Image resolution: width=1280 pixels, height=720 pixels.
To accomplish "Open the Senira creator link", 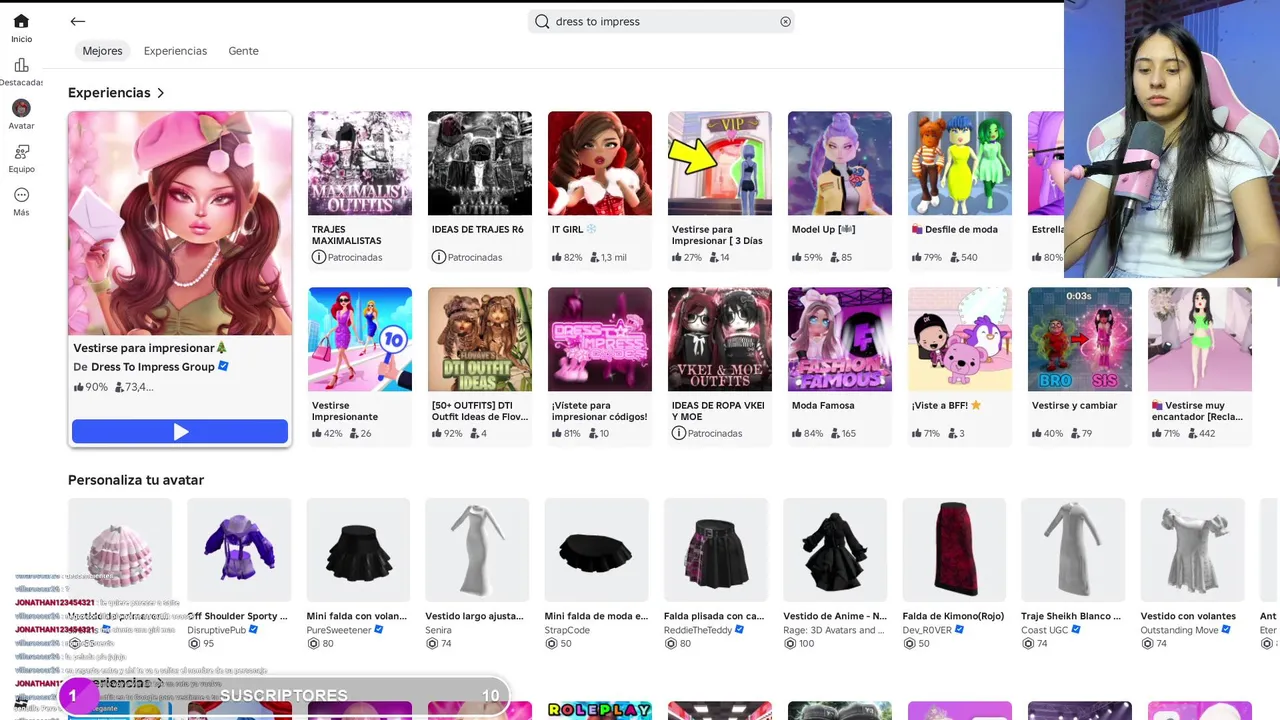I will [438, 630].
